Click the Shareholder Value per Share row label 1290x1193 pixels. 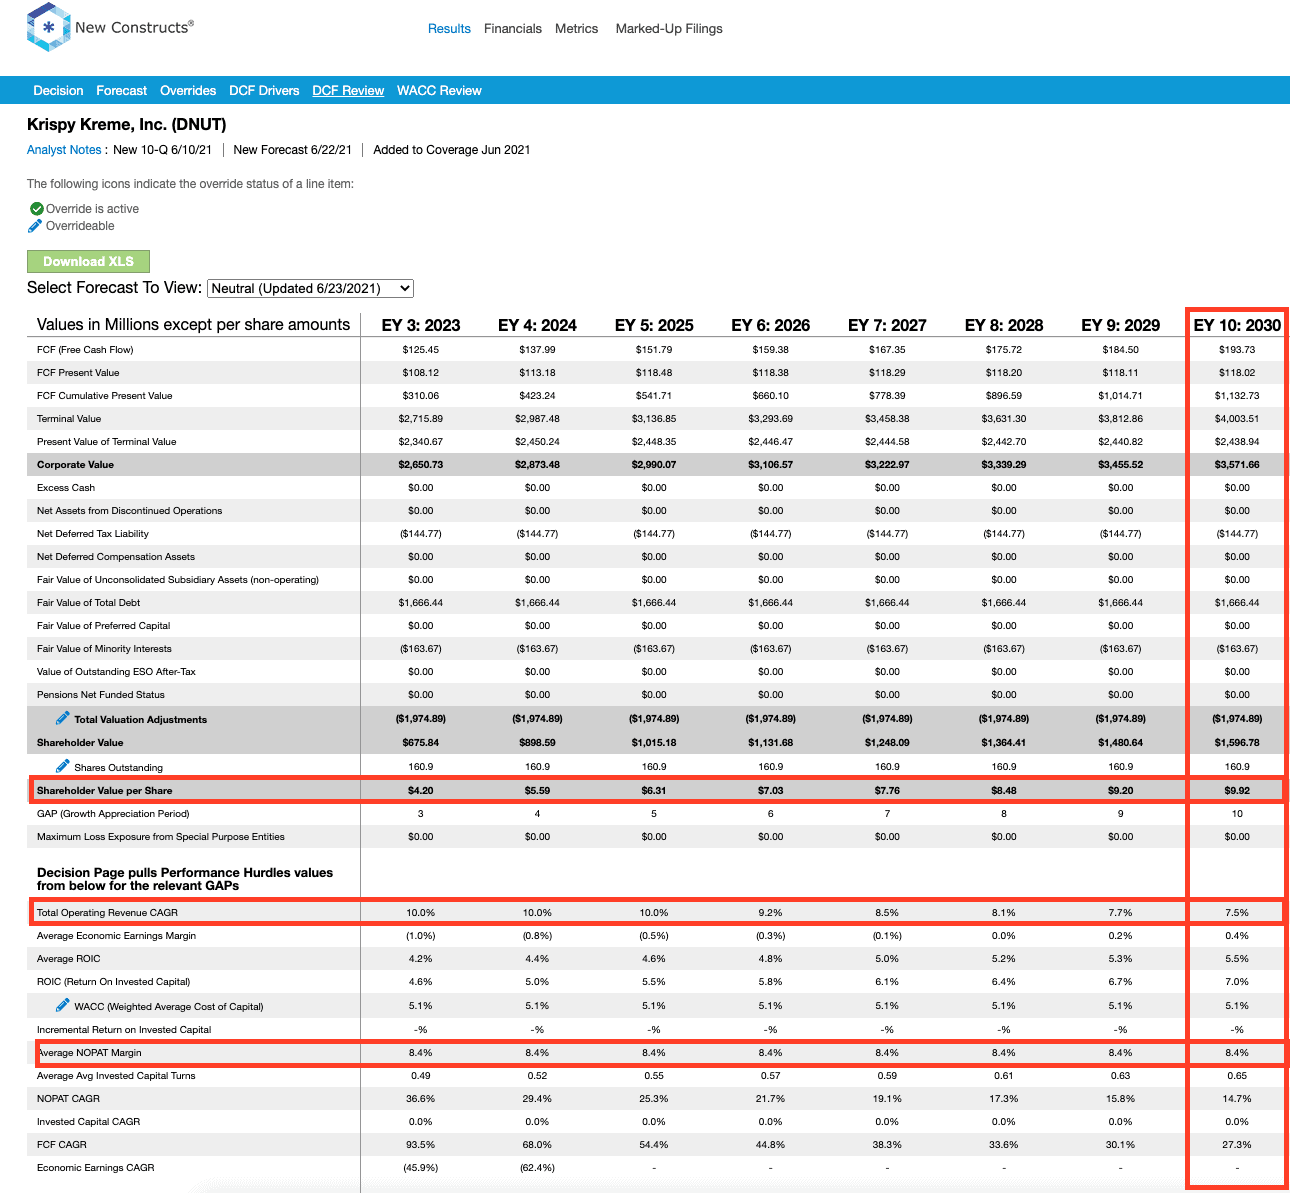[x=104, y=791]
